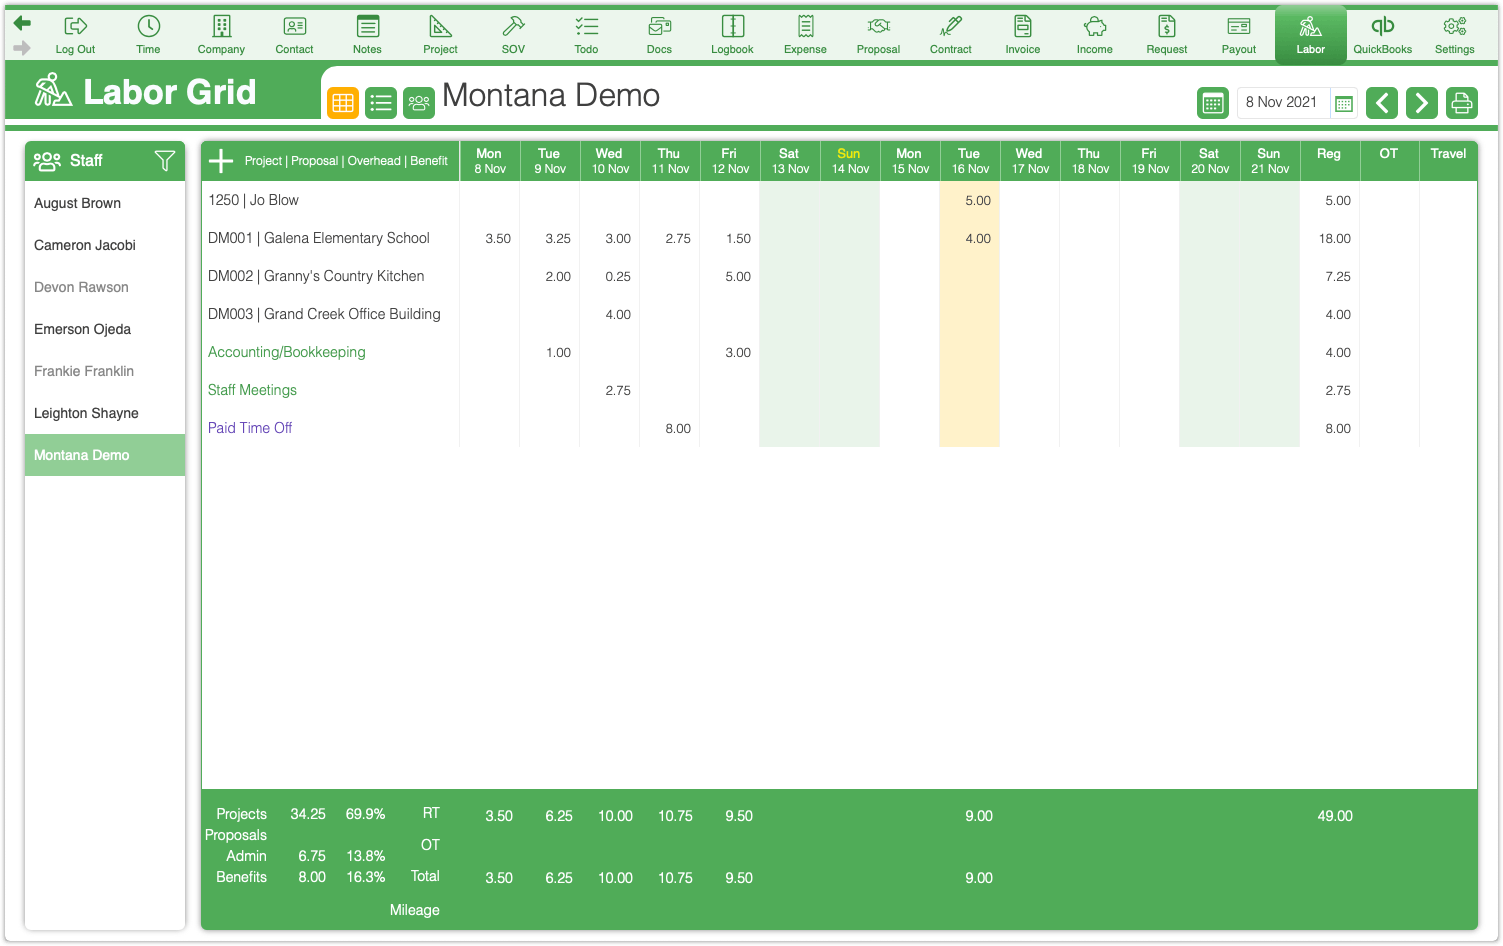Switch to staff group view toggle
Screen dimensions: 1503x946
(419, 102)
